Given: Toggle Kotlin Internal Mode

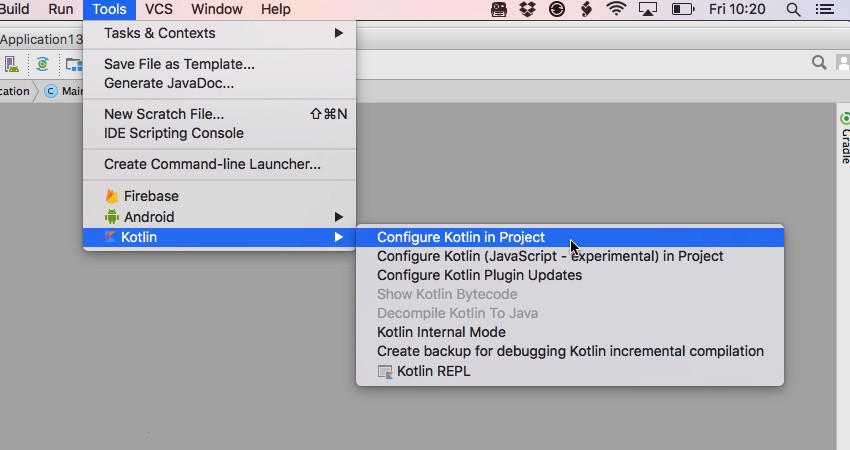Looking at the screenshot, I should click(x=570, y=332).
